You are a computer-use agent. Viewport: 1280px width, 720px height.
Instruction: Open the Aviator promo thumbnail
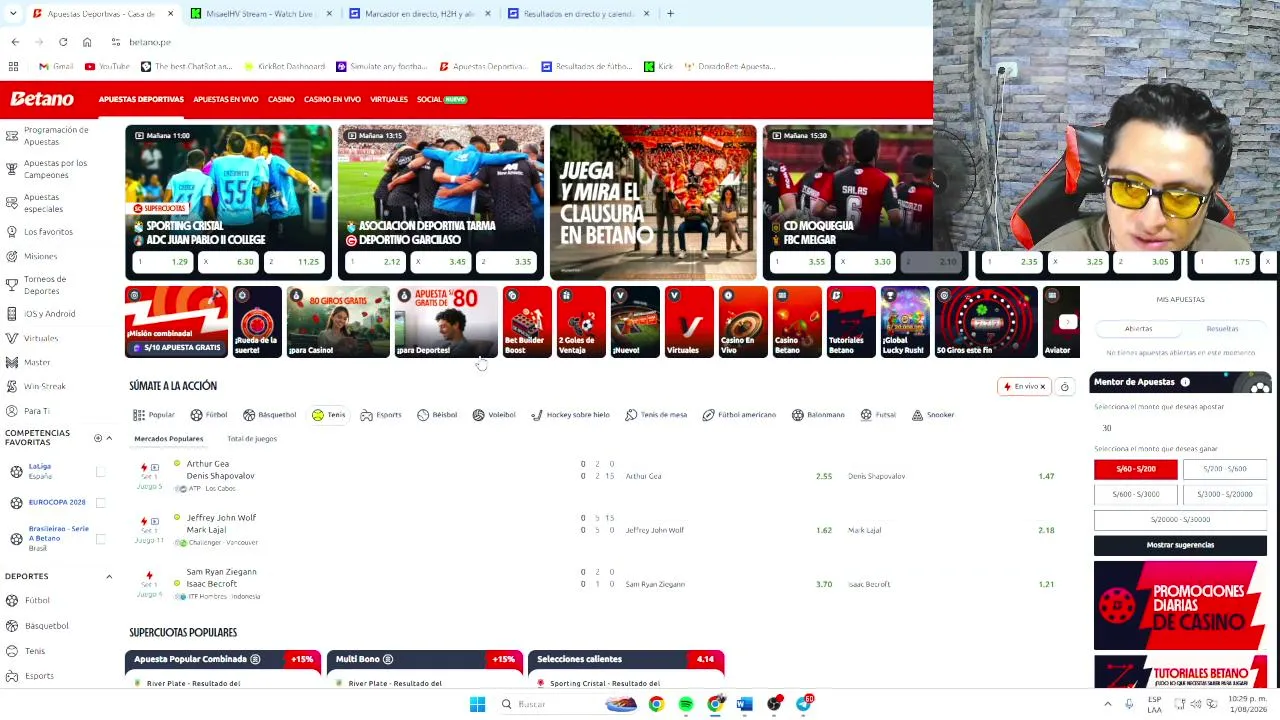pyautogui.click(x=1061, y=322)
